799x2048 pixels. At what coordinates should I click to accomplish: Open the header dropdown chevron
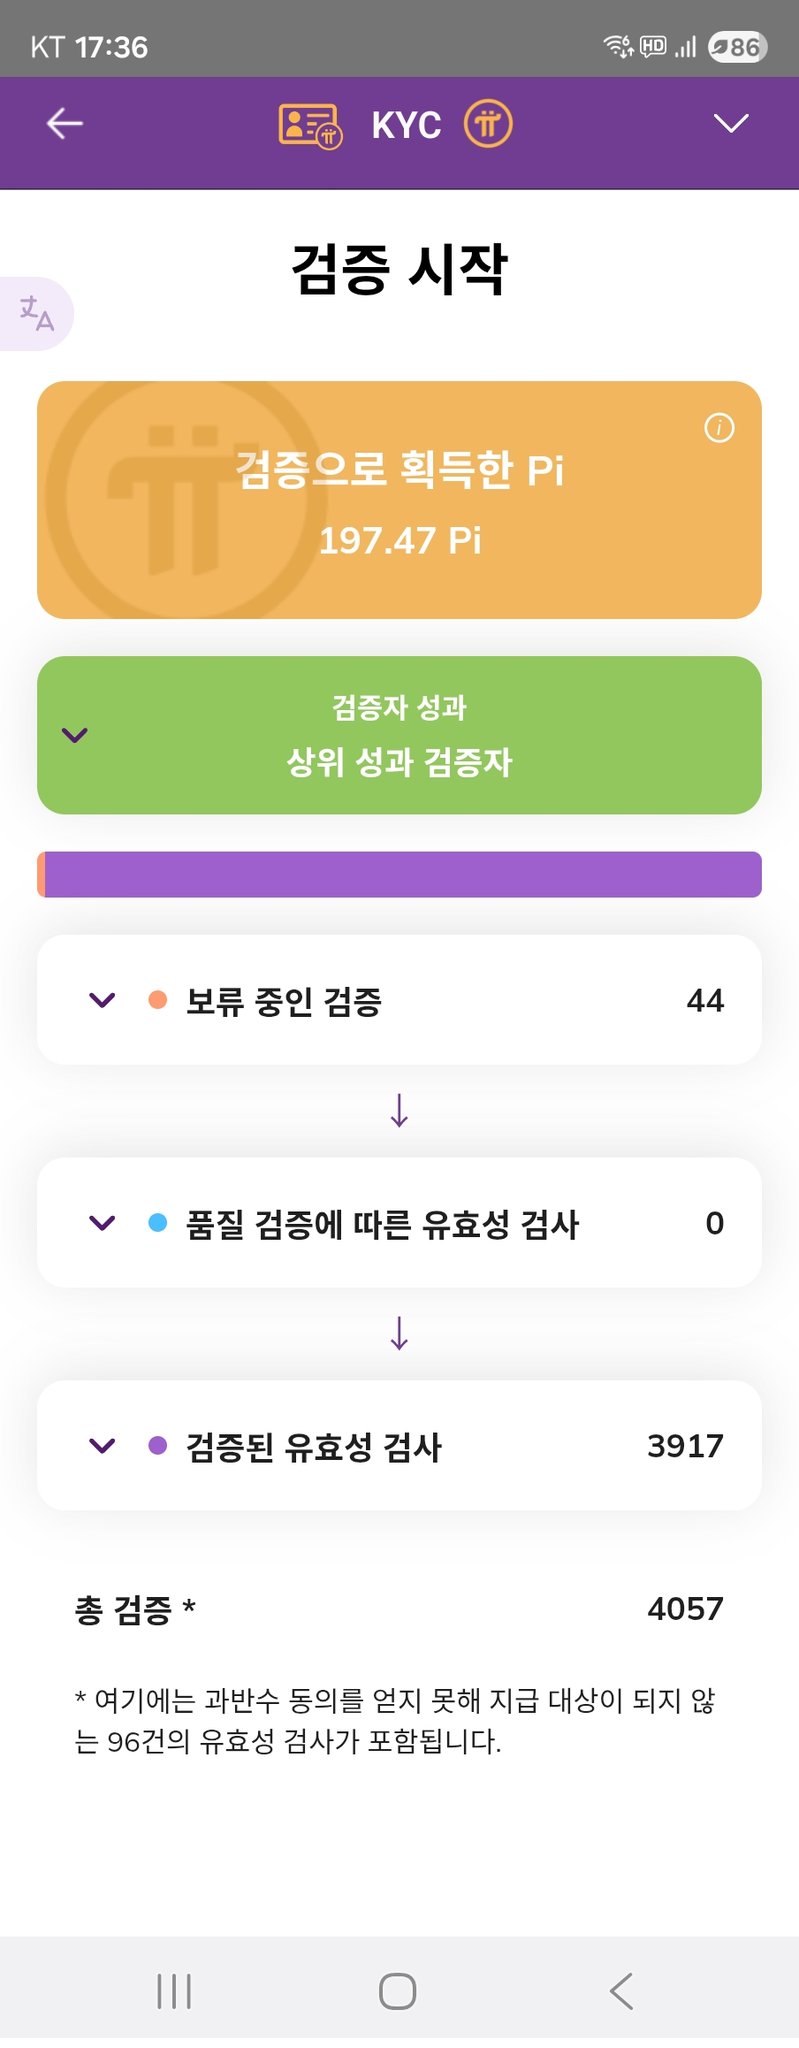731,124
